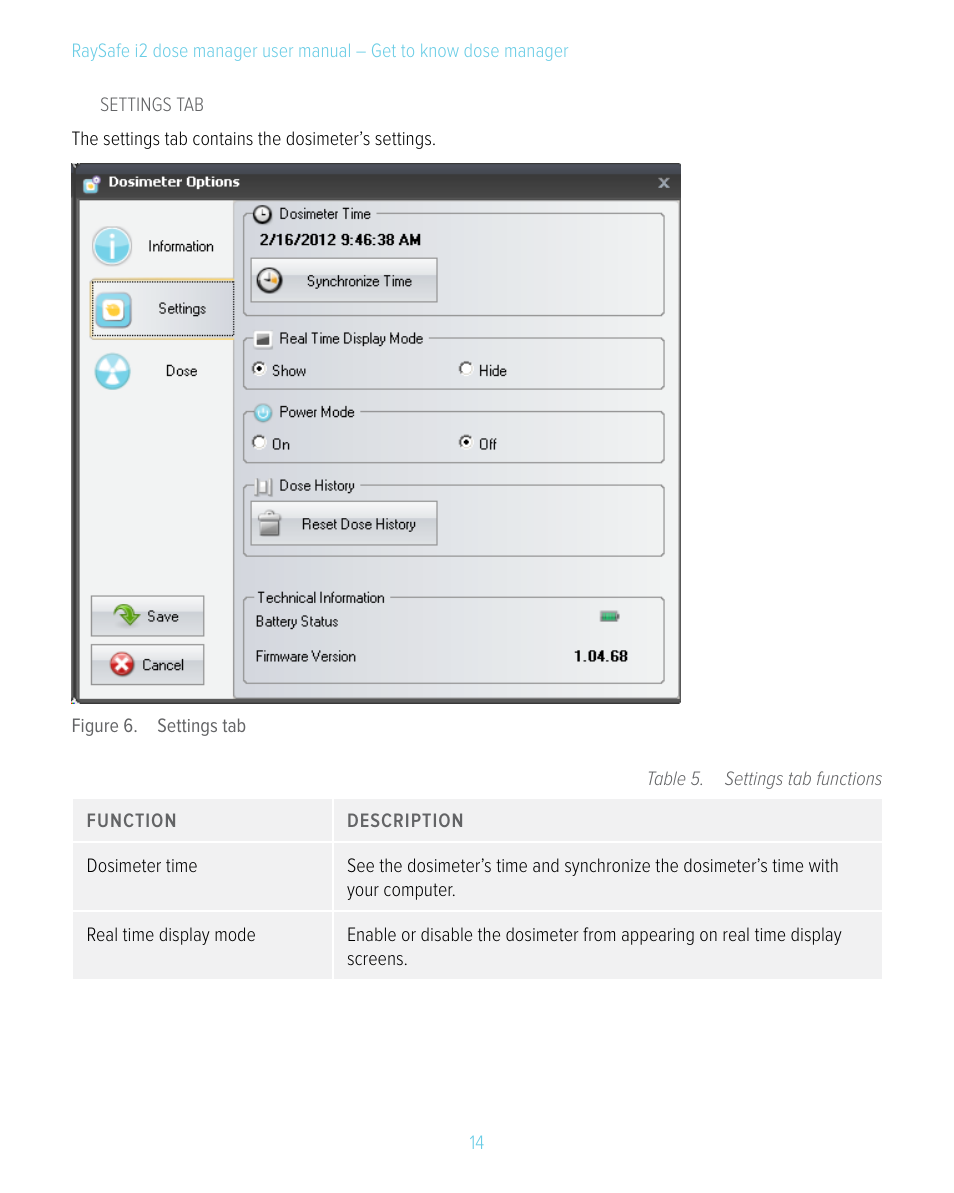Viewport: 954px width, 1193px height.
Task: Click the Battery Status label
Action: pyautogui.click(x=297, y=622)
